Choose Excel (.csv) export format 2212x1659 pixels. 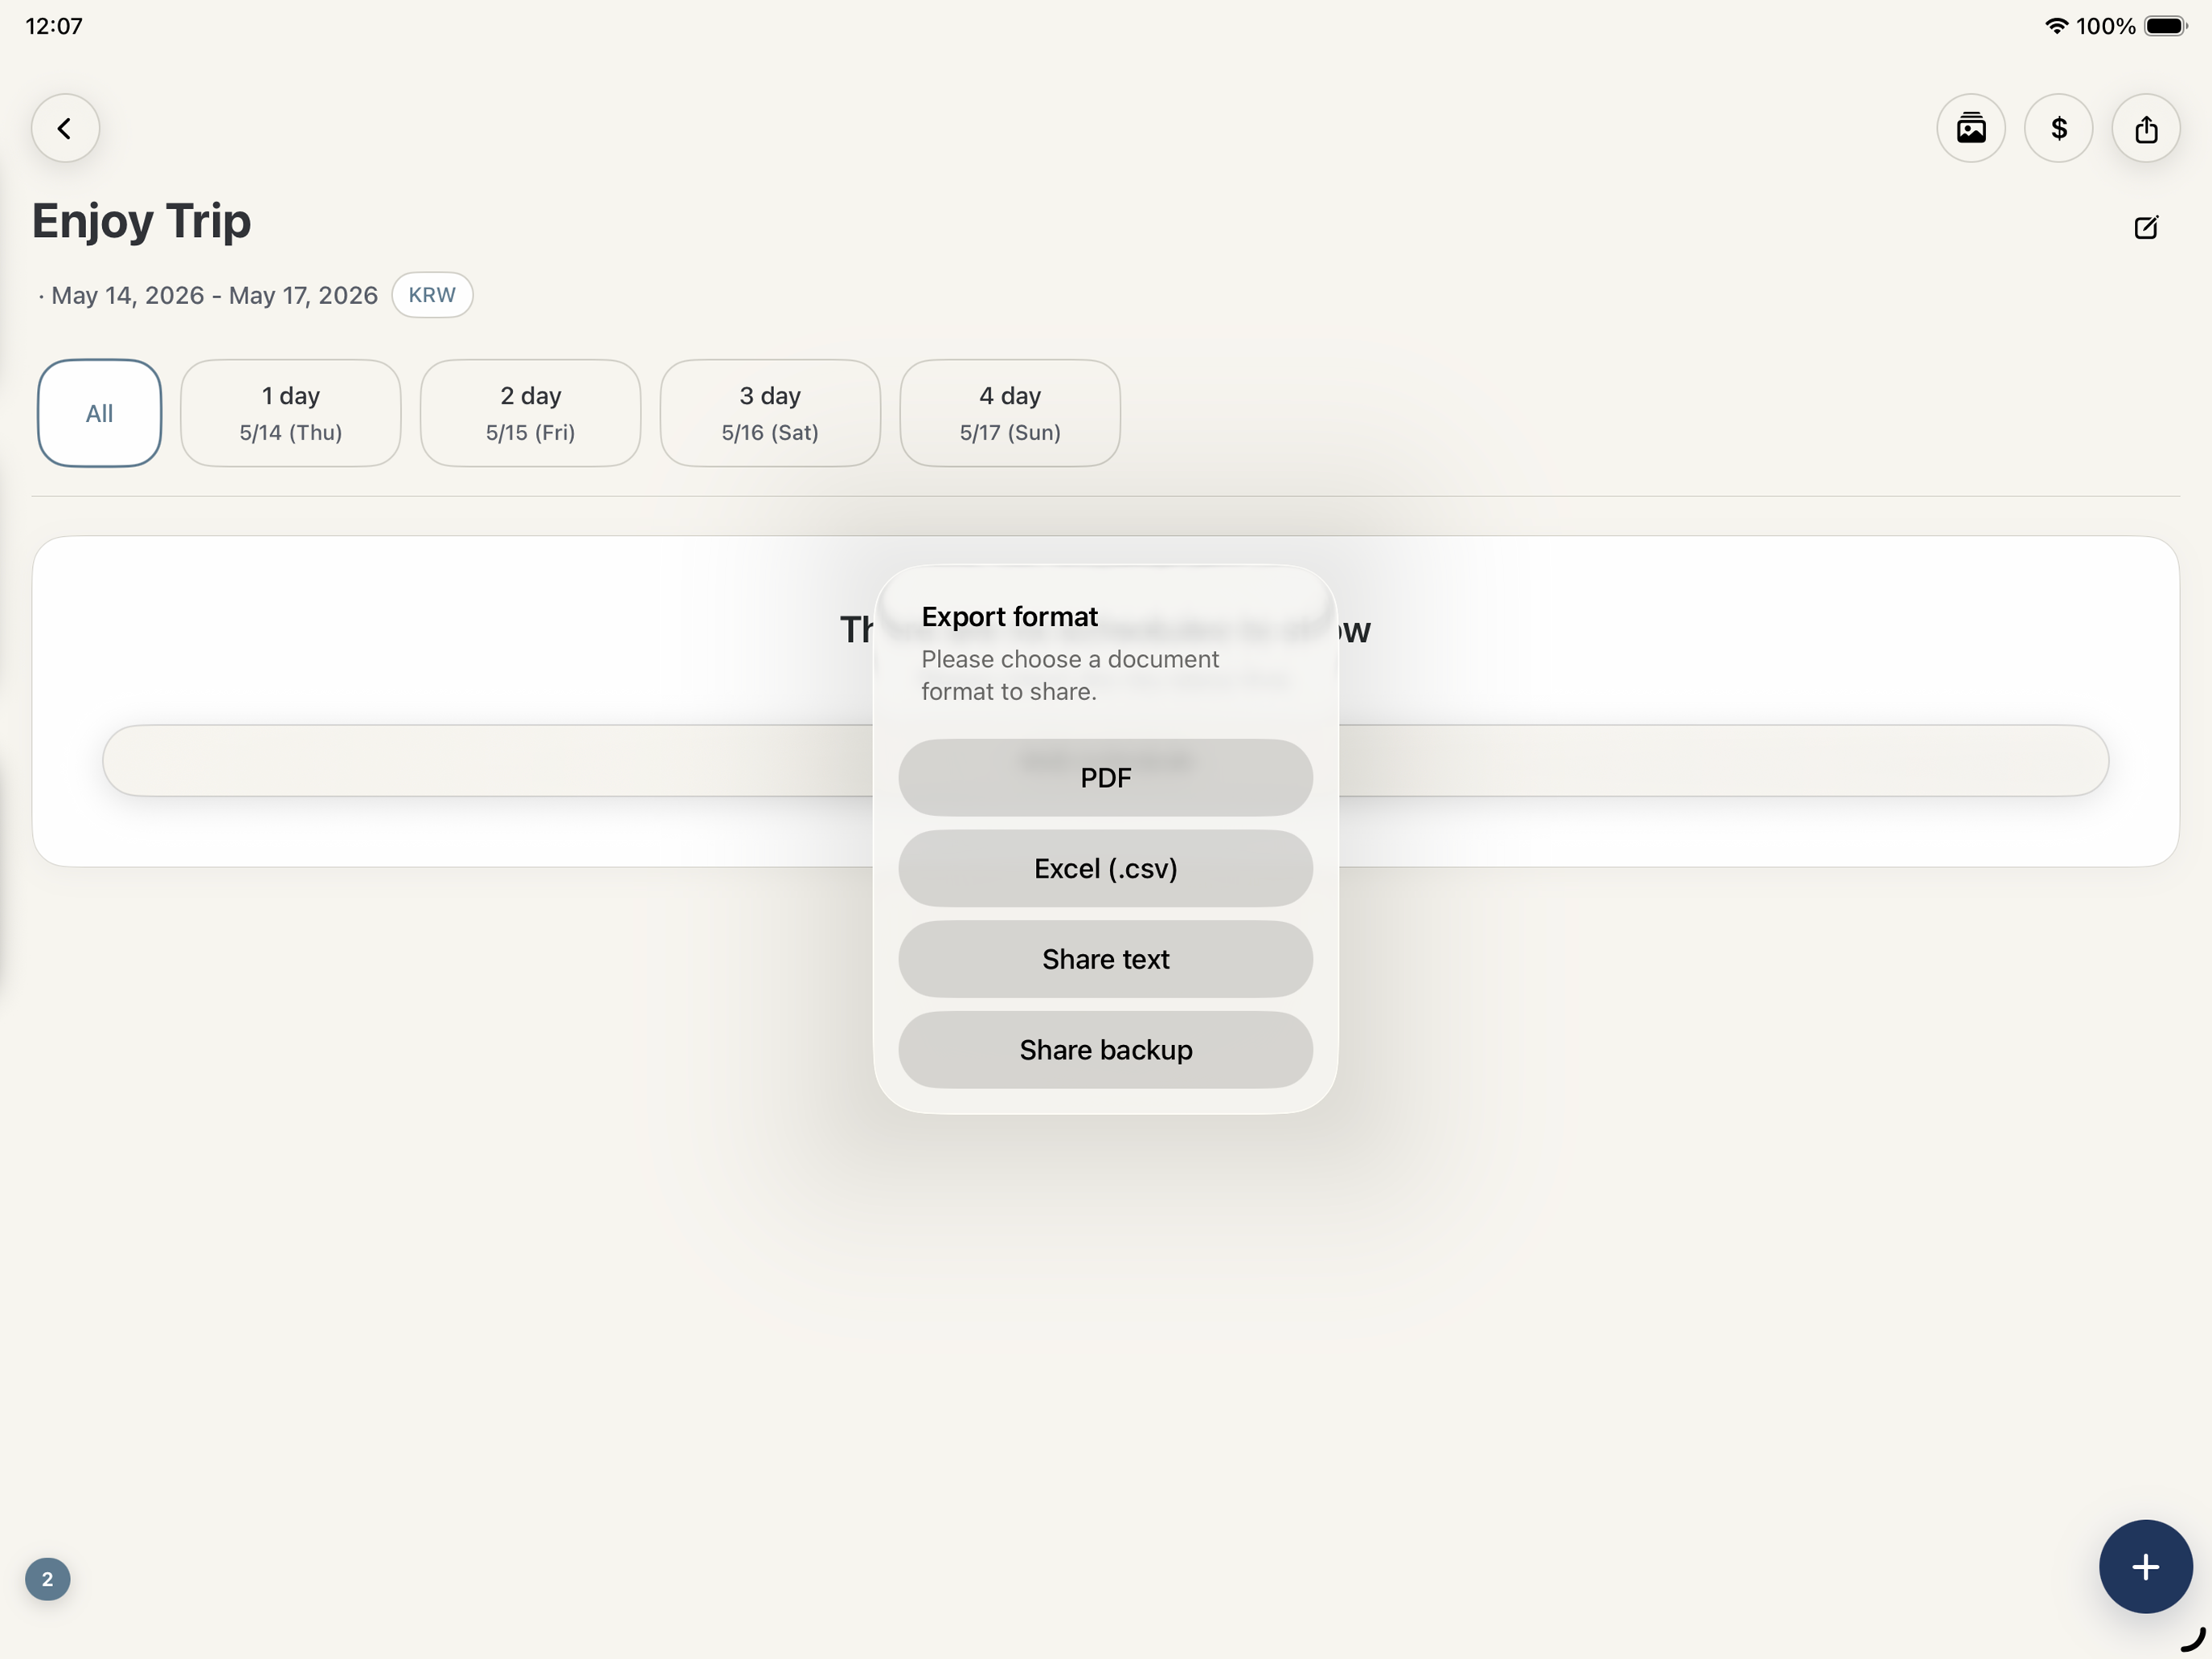pyautogui.click(x=1105, y=868)
